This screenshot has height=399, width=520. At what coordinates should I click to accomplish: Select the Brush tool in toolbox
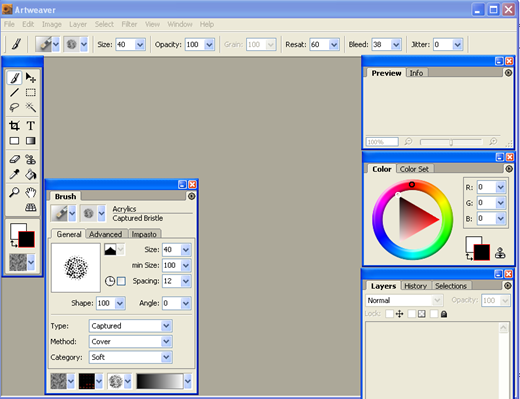coord(14,78)
